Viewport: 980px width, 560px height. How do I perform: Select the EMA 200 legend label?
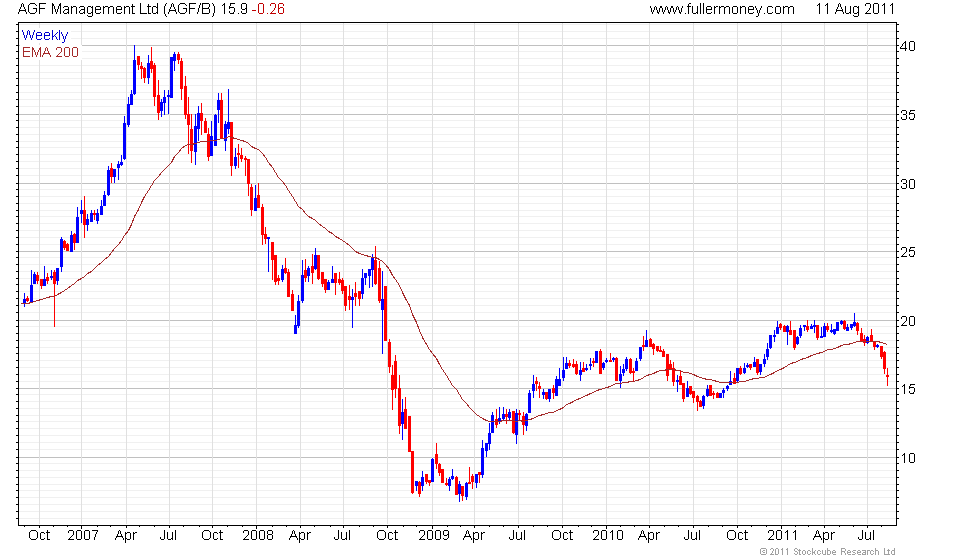(50, 52)
